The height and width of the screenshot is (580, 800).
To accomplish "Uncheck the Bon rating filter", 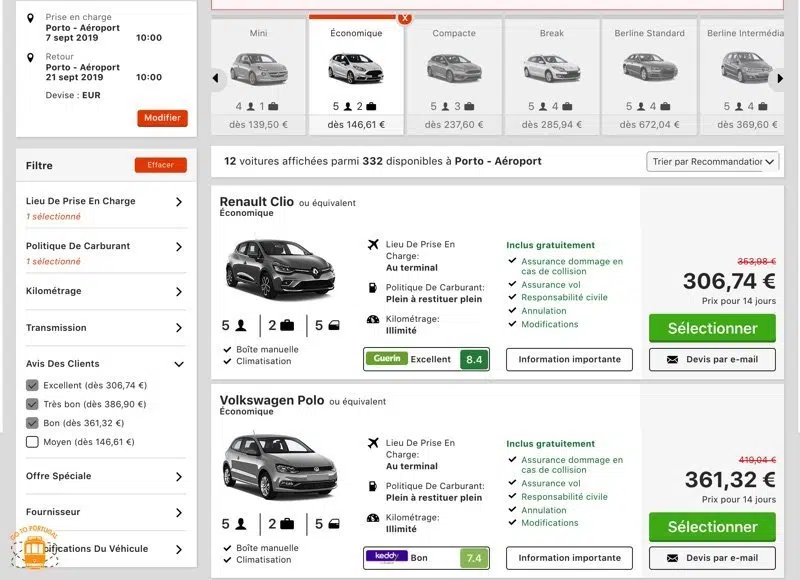I will pyautogui.click(x=32, y=423).
